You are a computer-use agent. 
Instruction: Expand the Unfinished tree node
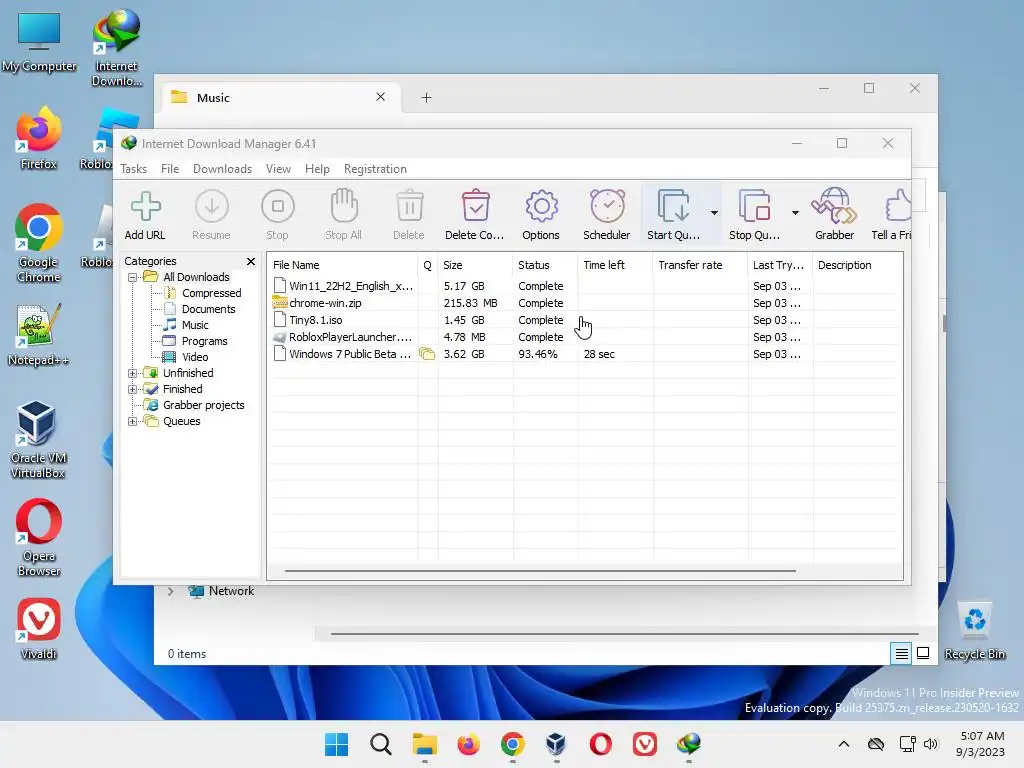[x=133, y=374]
